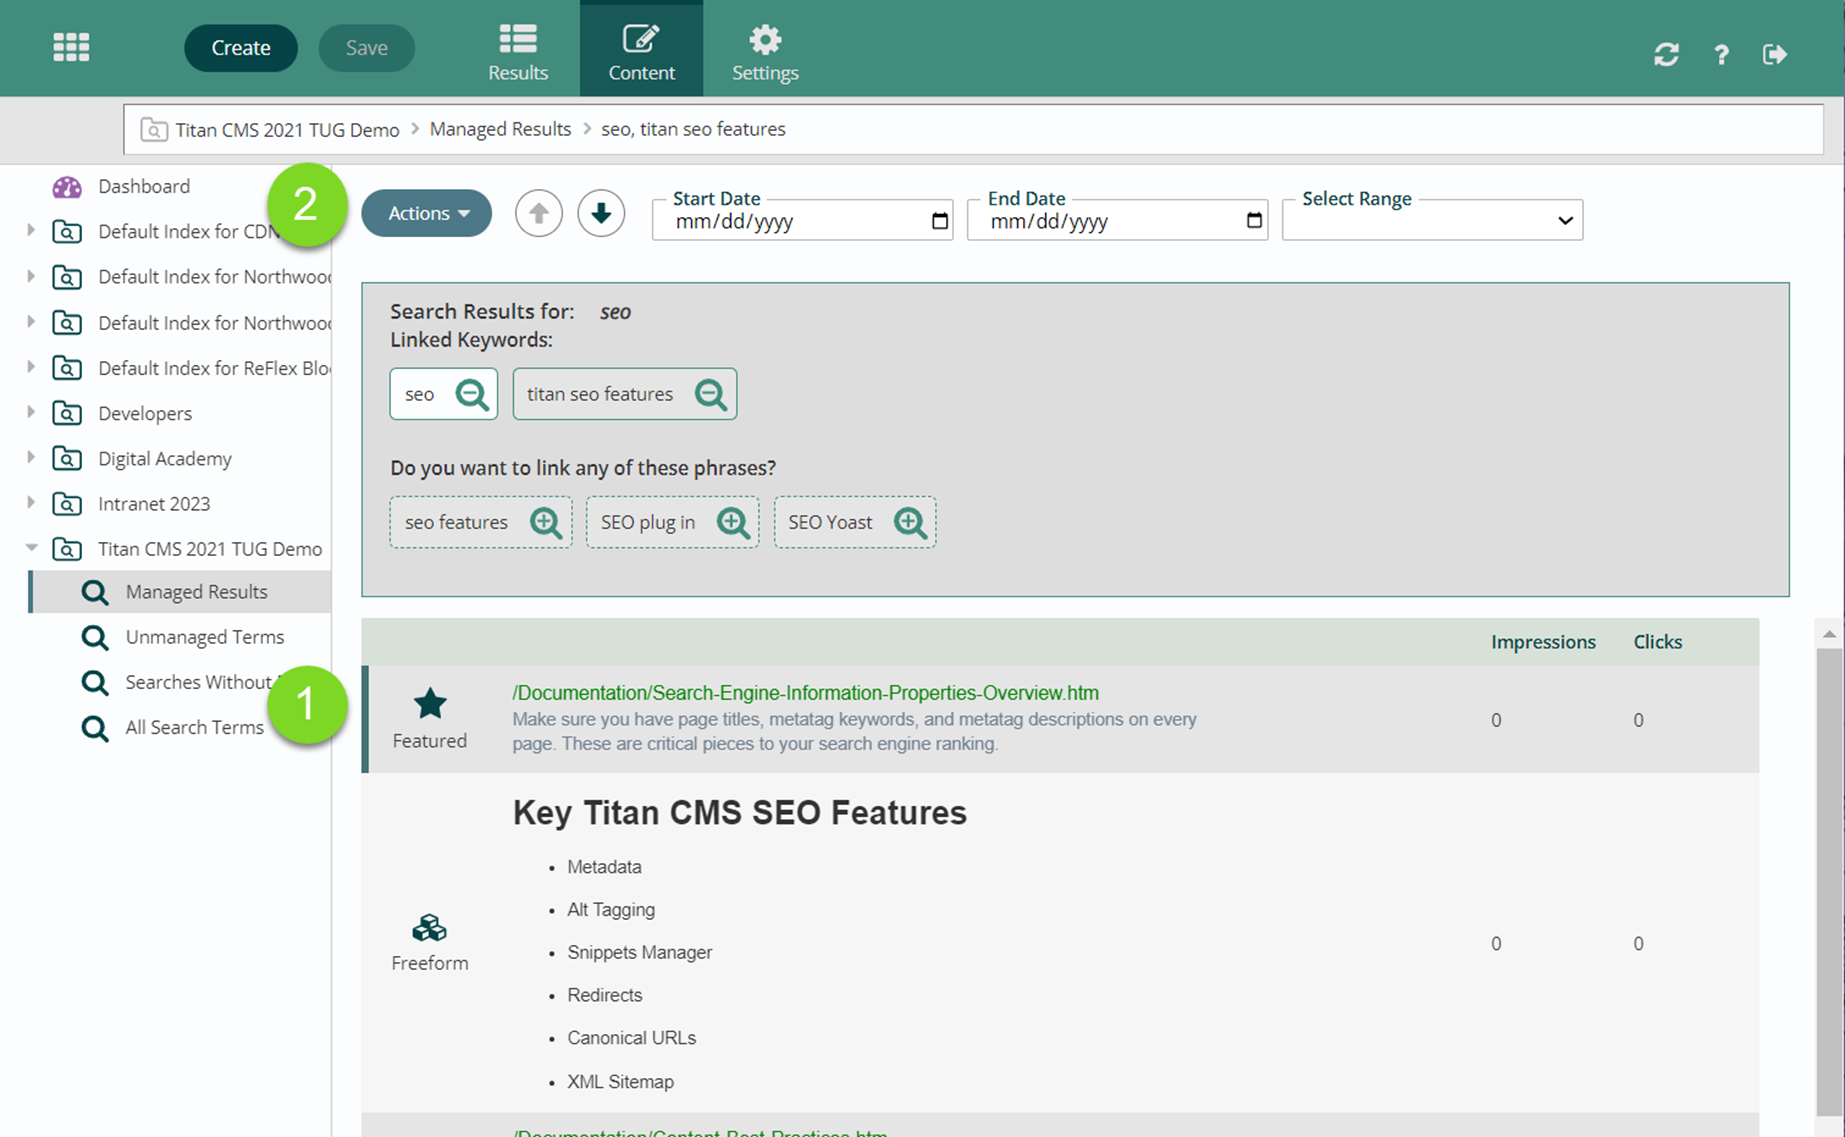This screenshot has width=1845, height=1137.
Task: Collapse Titan CMS 2021 TUG Demo node
Action: 31,547
